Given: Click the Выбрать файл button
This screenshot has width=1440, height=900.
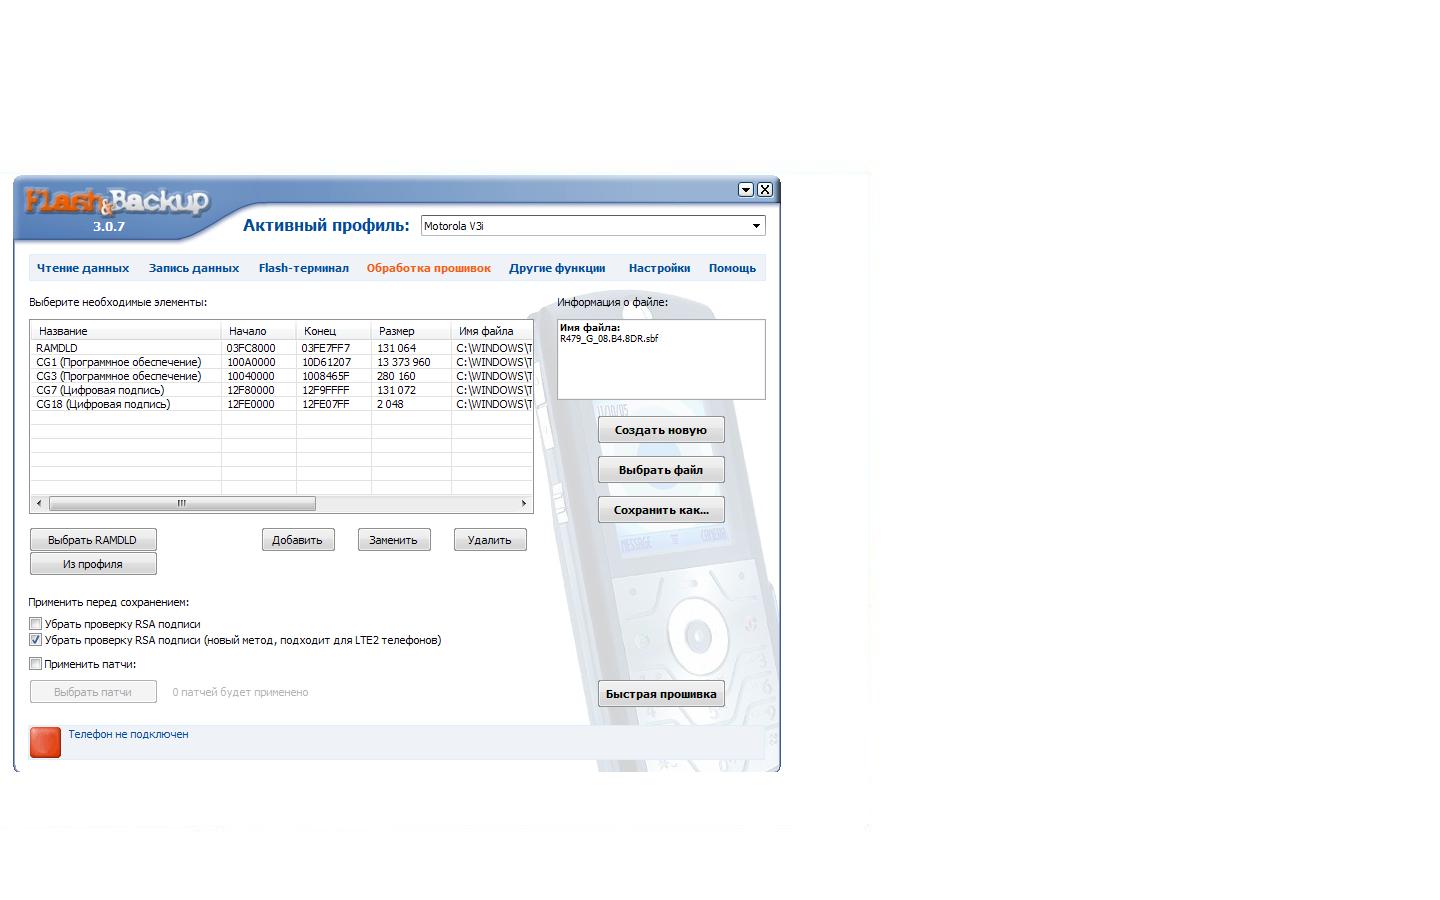Looking at the screenshot, I should coord(661,470).
